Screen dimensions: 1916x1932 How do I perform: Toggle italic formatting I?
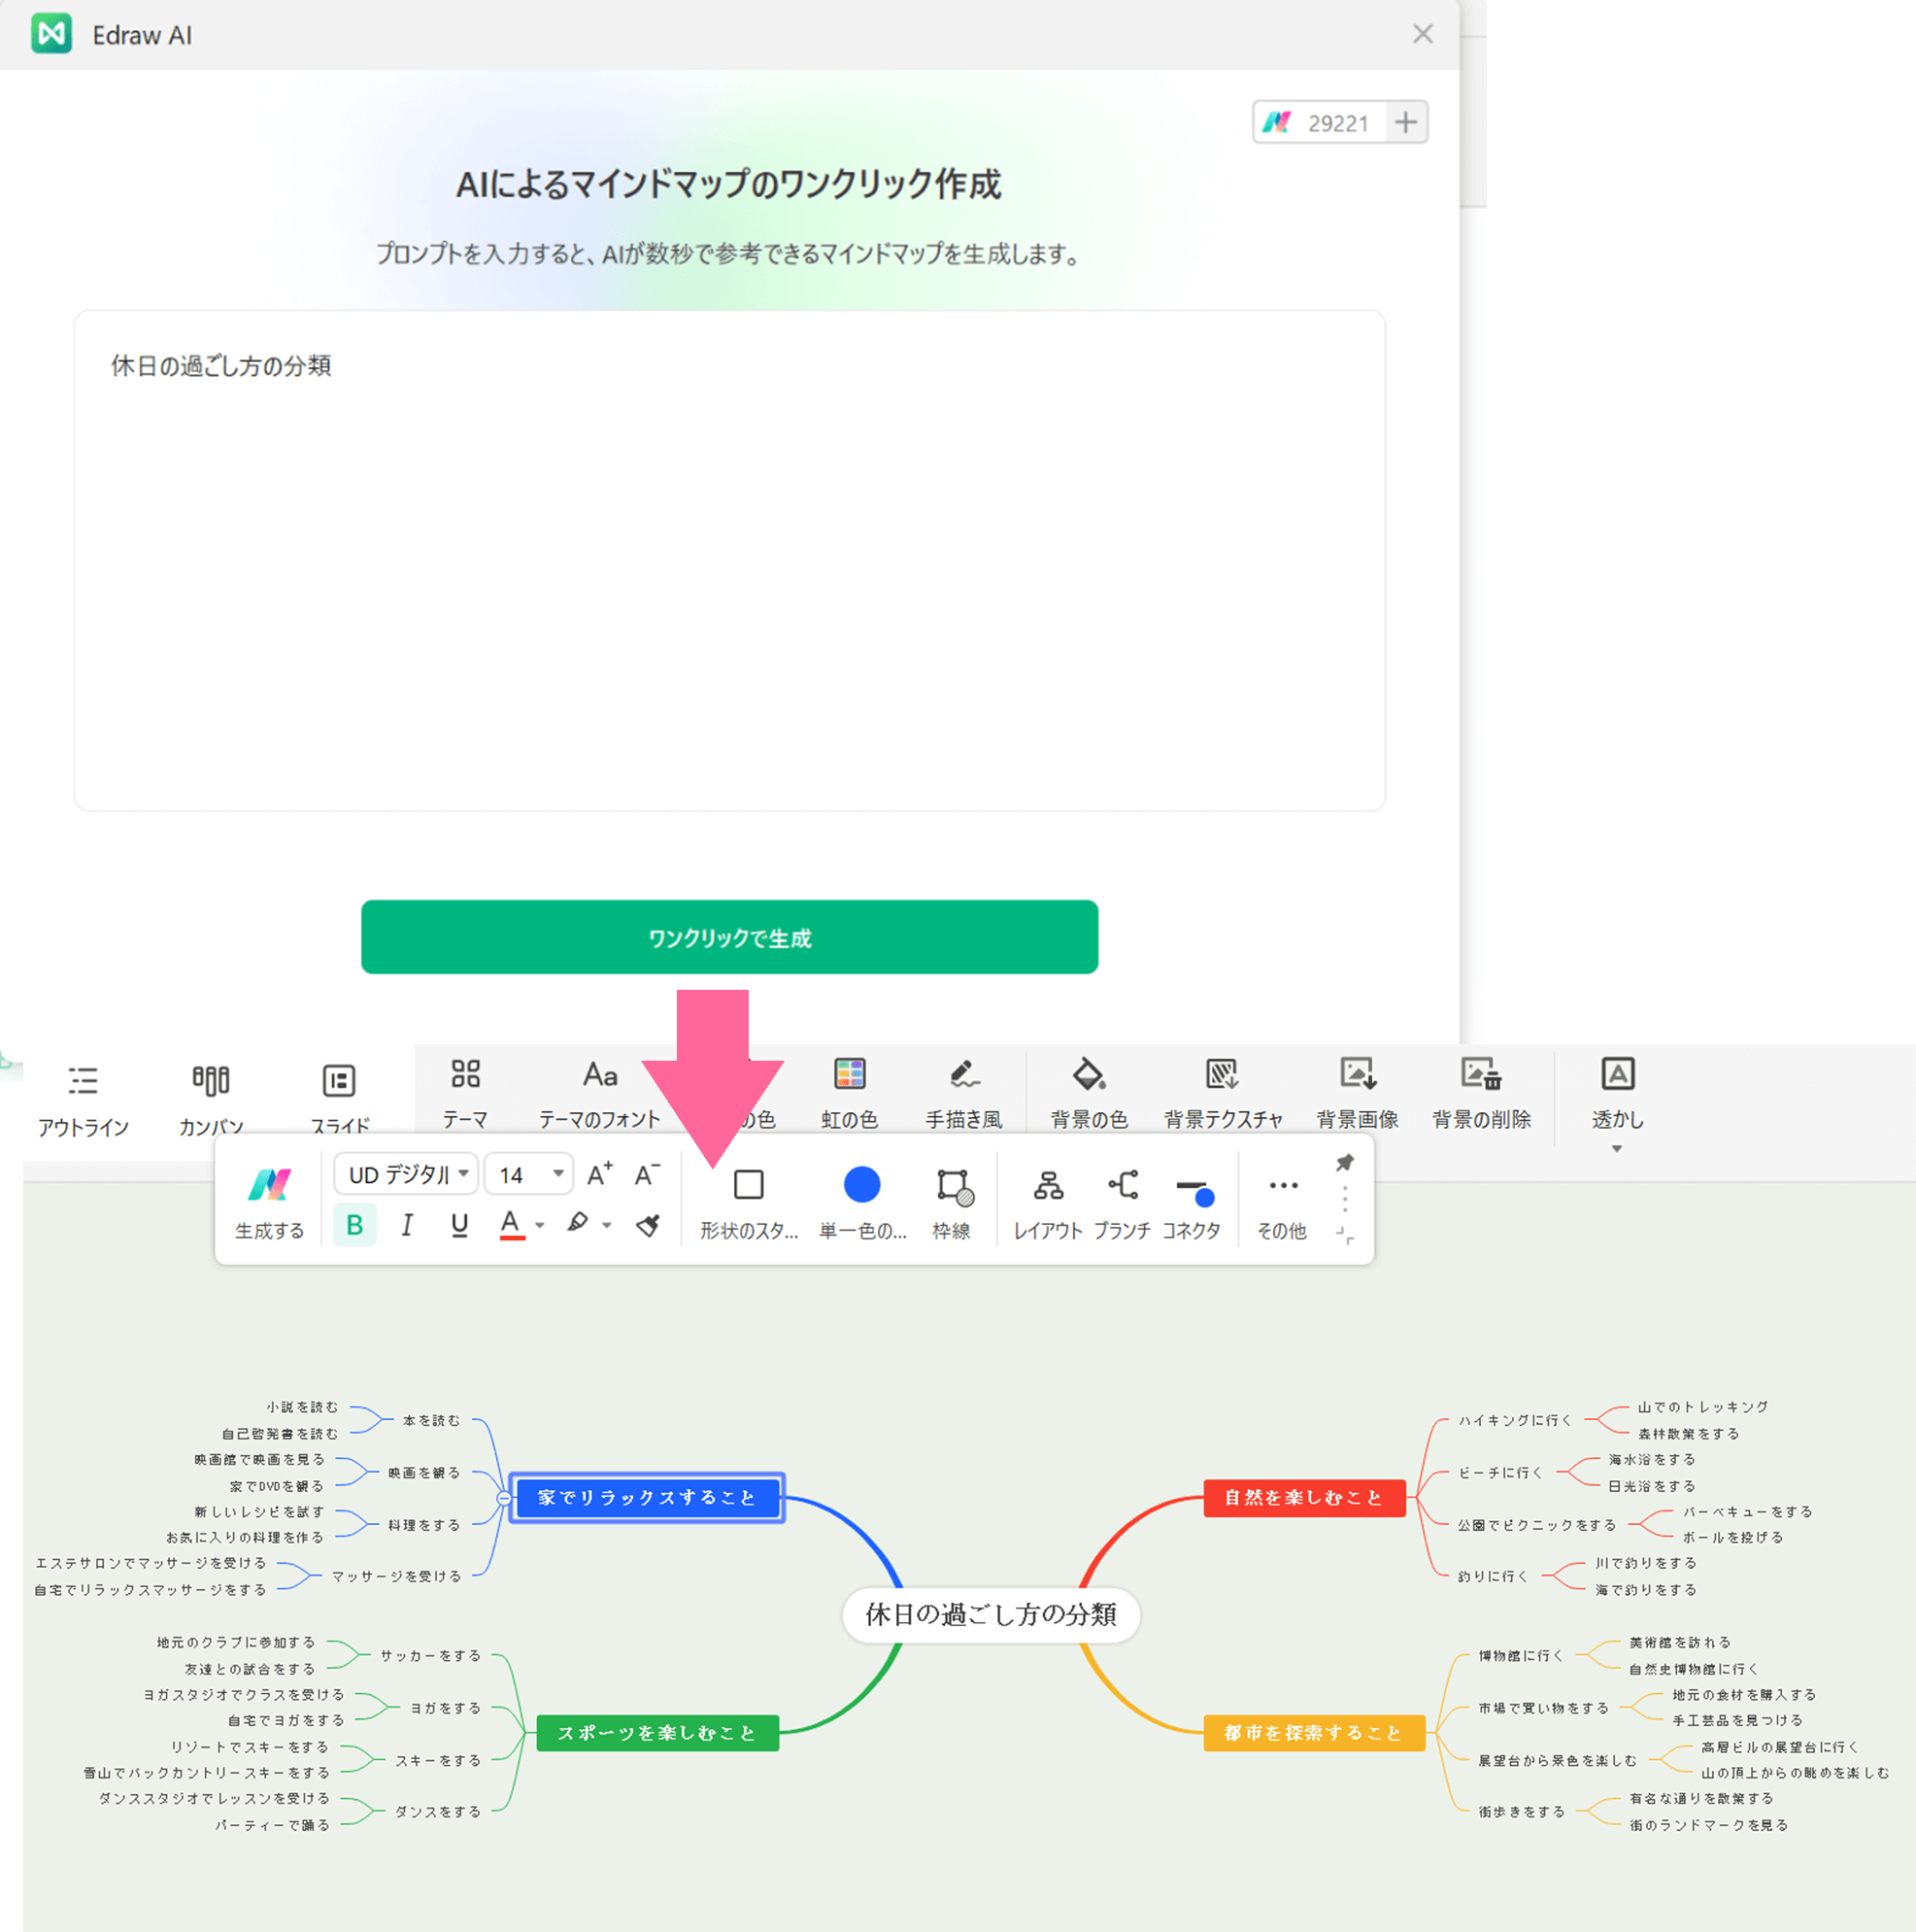coord(406,1225)
